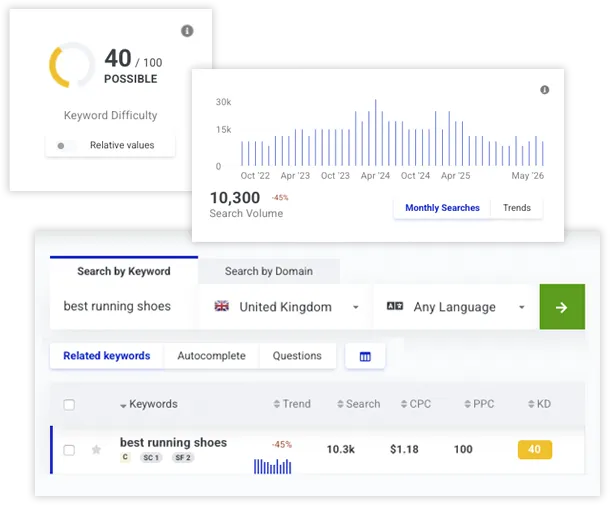Click the keyword difficulty circular gauge
The height and width of the screenshot is (505, 610).
click(x=72, y=65)
